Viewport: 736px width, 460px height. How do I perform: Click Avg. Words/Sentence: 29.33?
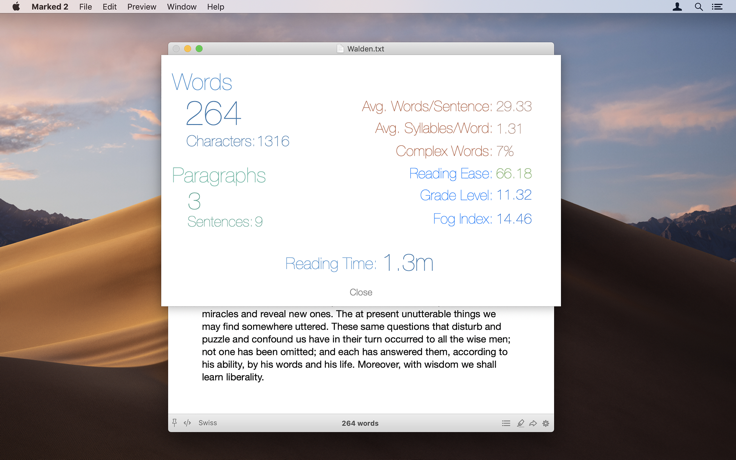(x=447, y=107)
